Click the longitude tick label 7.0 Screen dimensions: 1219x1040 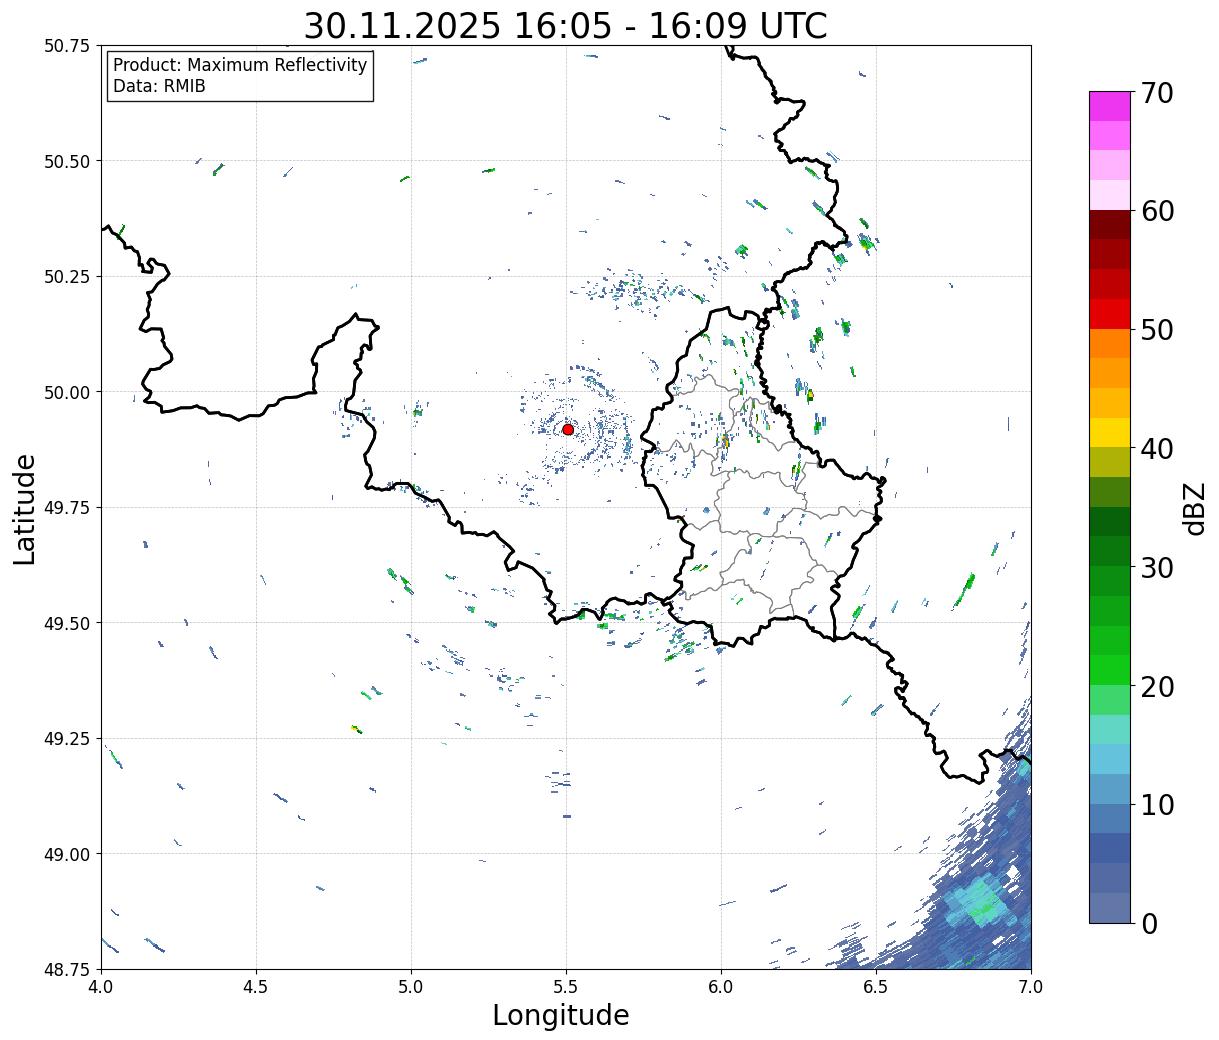pyautogui.click(x=1031, y=986)
